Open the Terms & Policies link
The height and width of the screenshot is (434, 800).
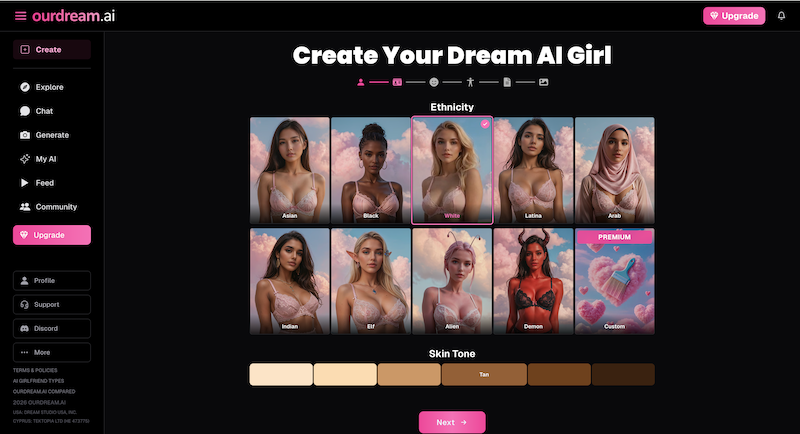click(x=36, y=370)
